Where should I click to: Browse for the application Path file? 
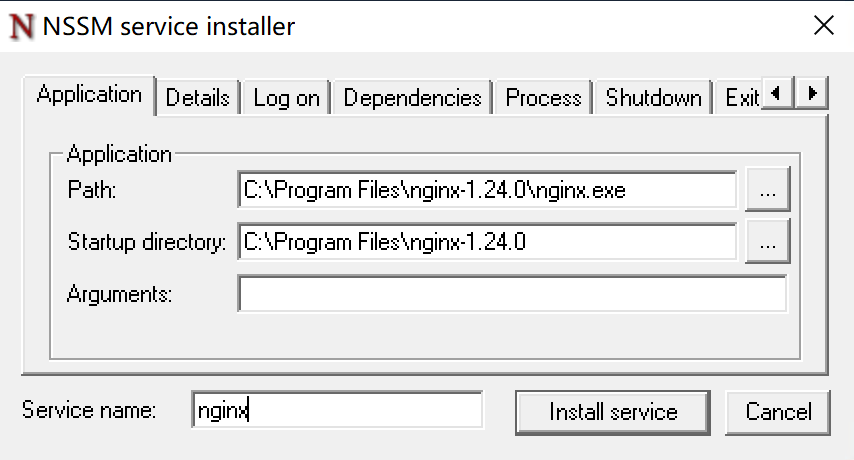(x=767, y=189)
